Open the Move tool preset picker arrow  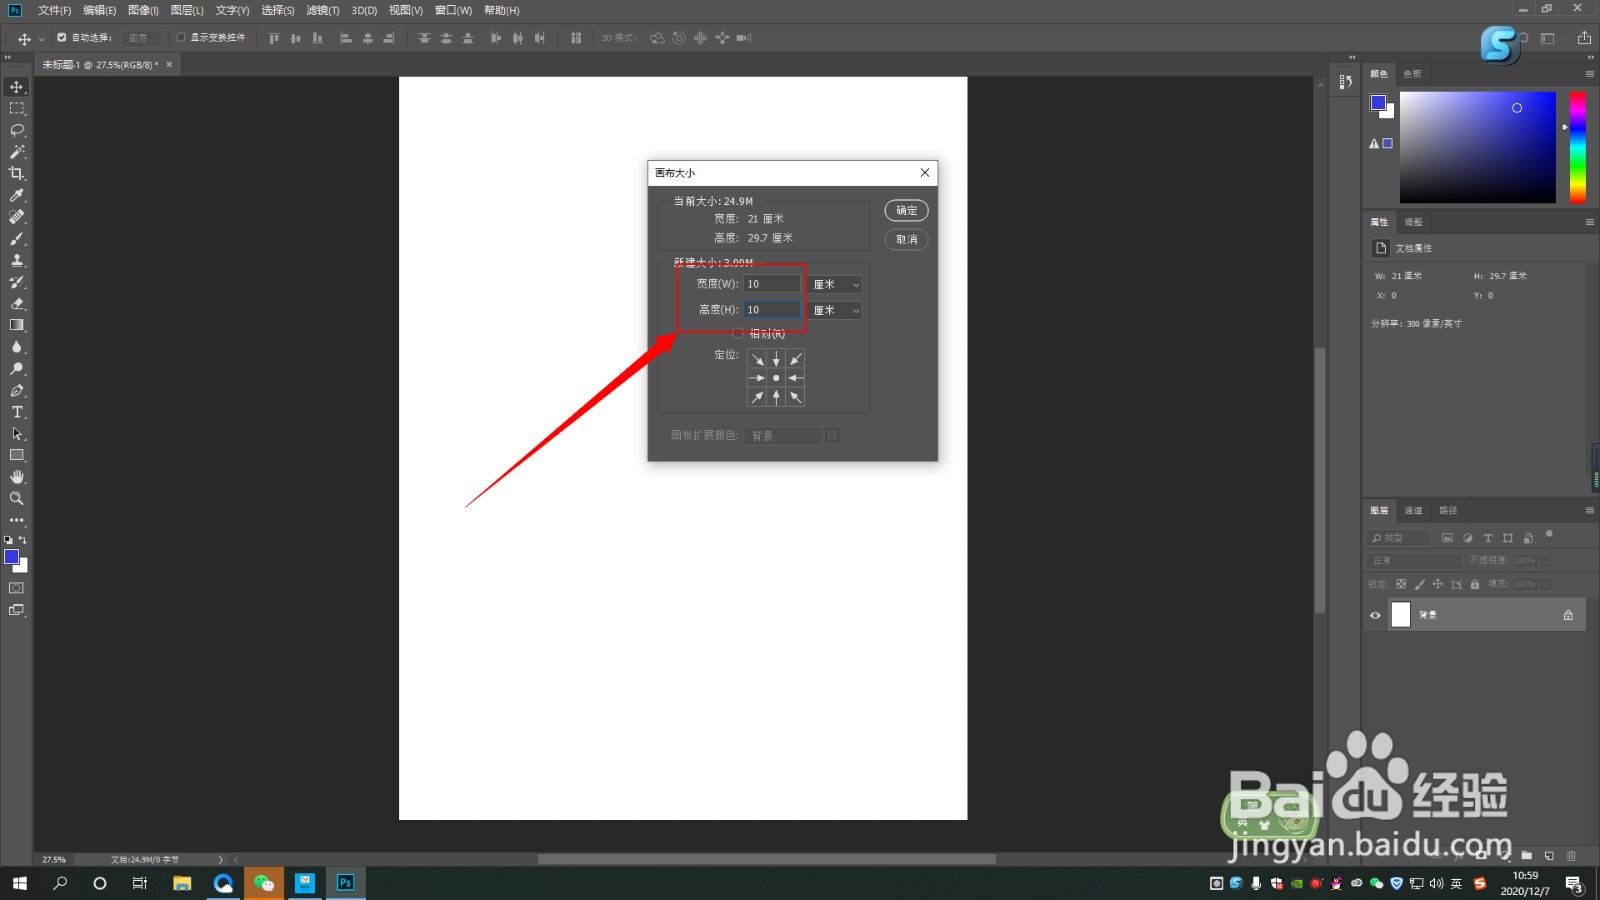coord(41,39)
